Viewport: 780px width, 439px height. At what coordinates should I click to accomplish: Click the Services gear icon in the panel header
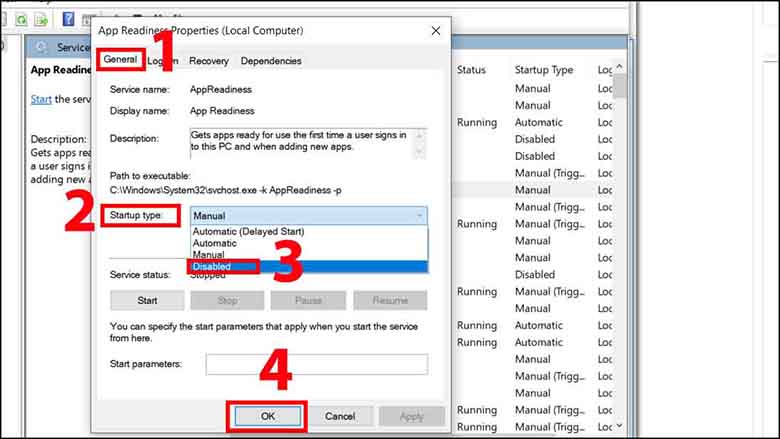pyautogui.click(x=43, y=47)
